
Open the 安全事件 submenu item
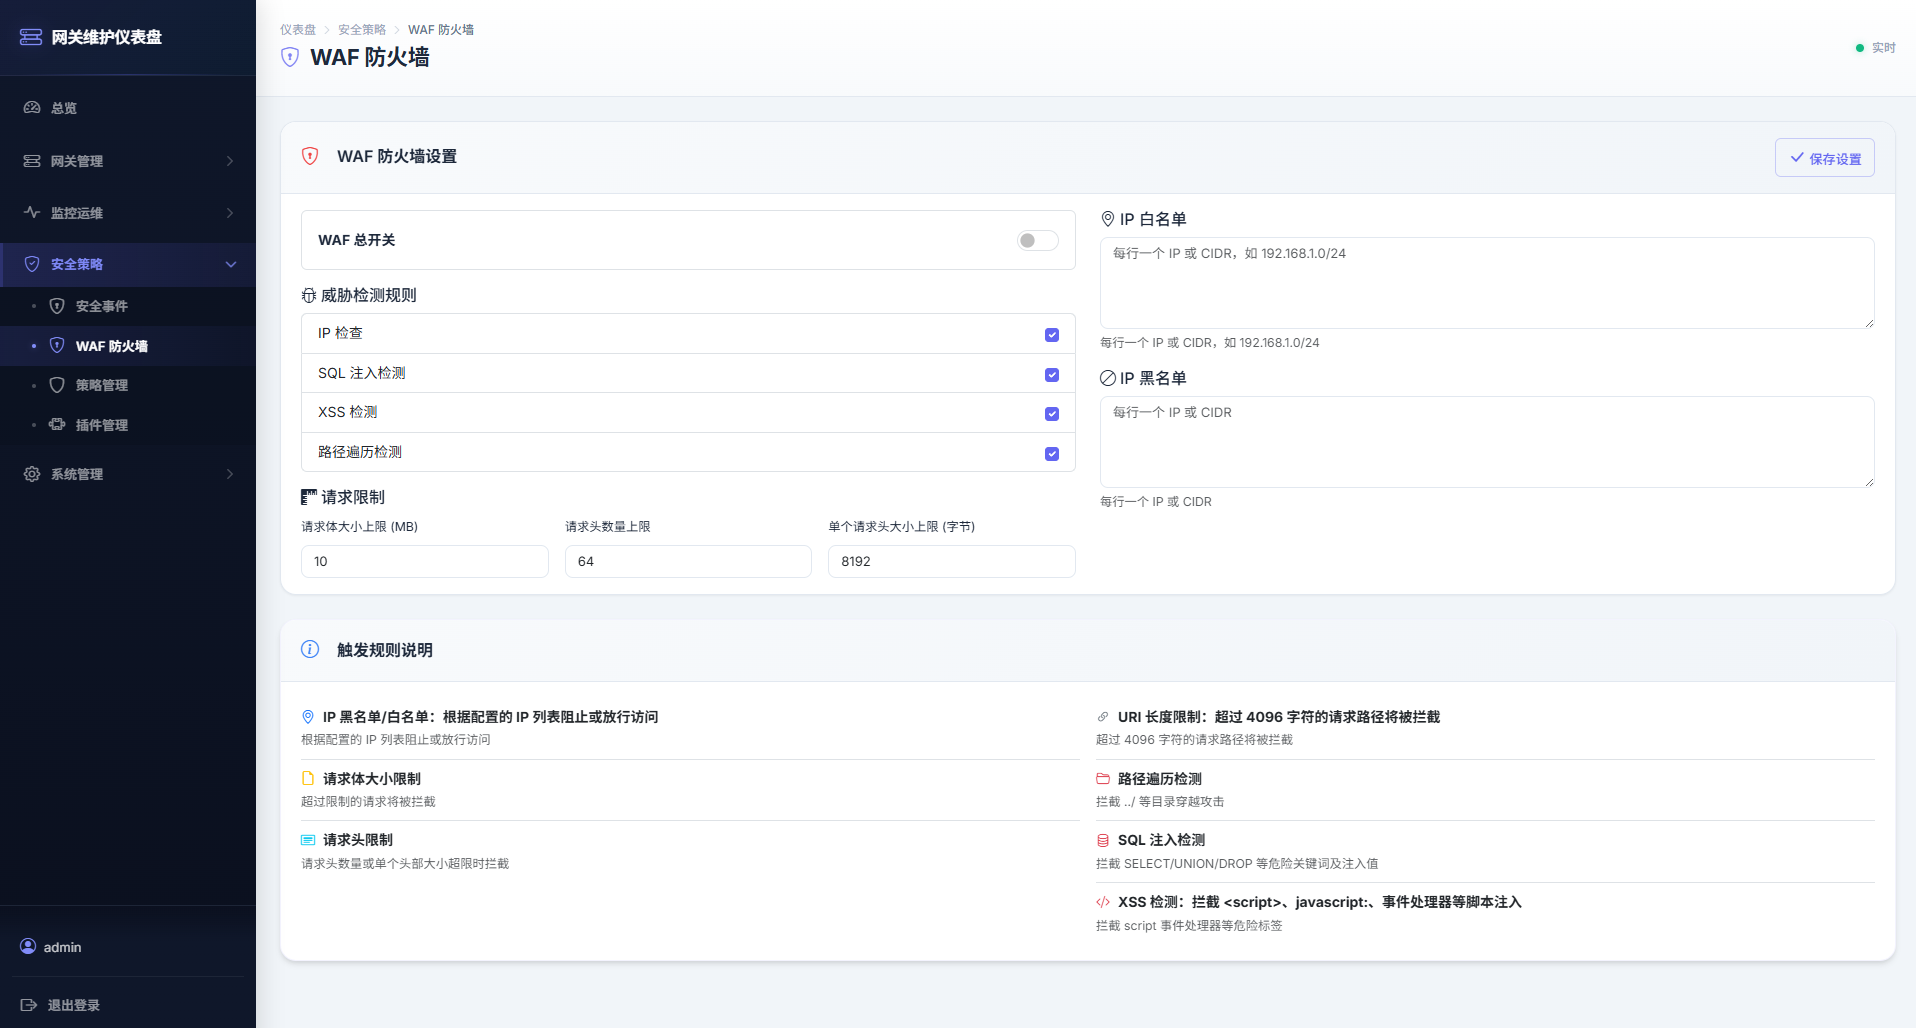coord(128,306)
